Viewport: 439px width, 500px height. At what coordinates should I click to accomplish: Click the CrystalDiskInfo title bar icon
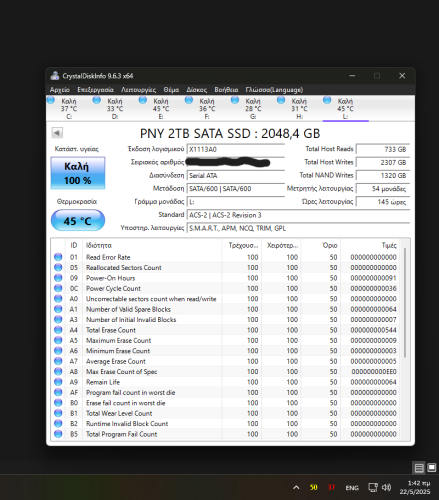tap(55, 76)
